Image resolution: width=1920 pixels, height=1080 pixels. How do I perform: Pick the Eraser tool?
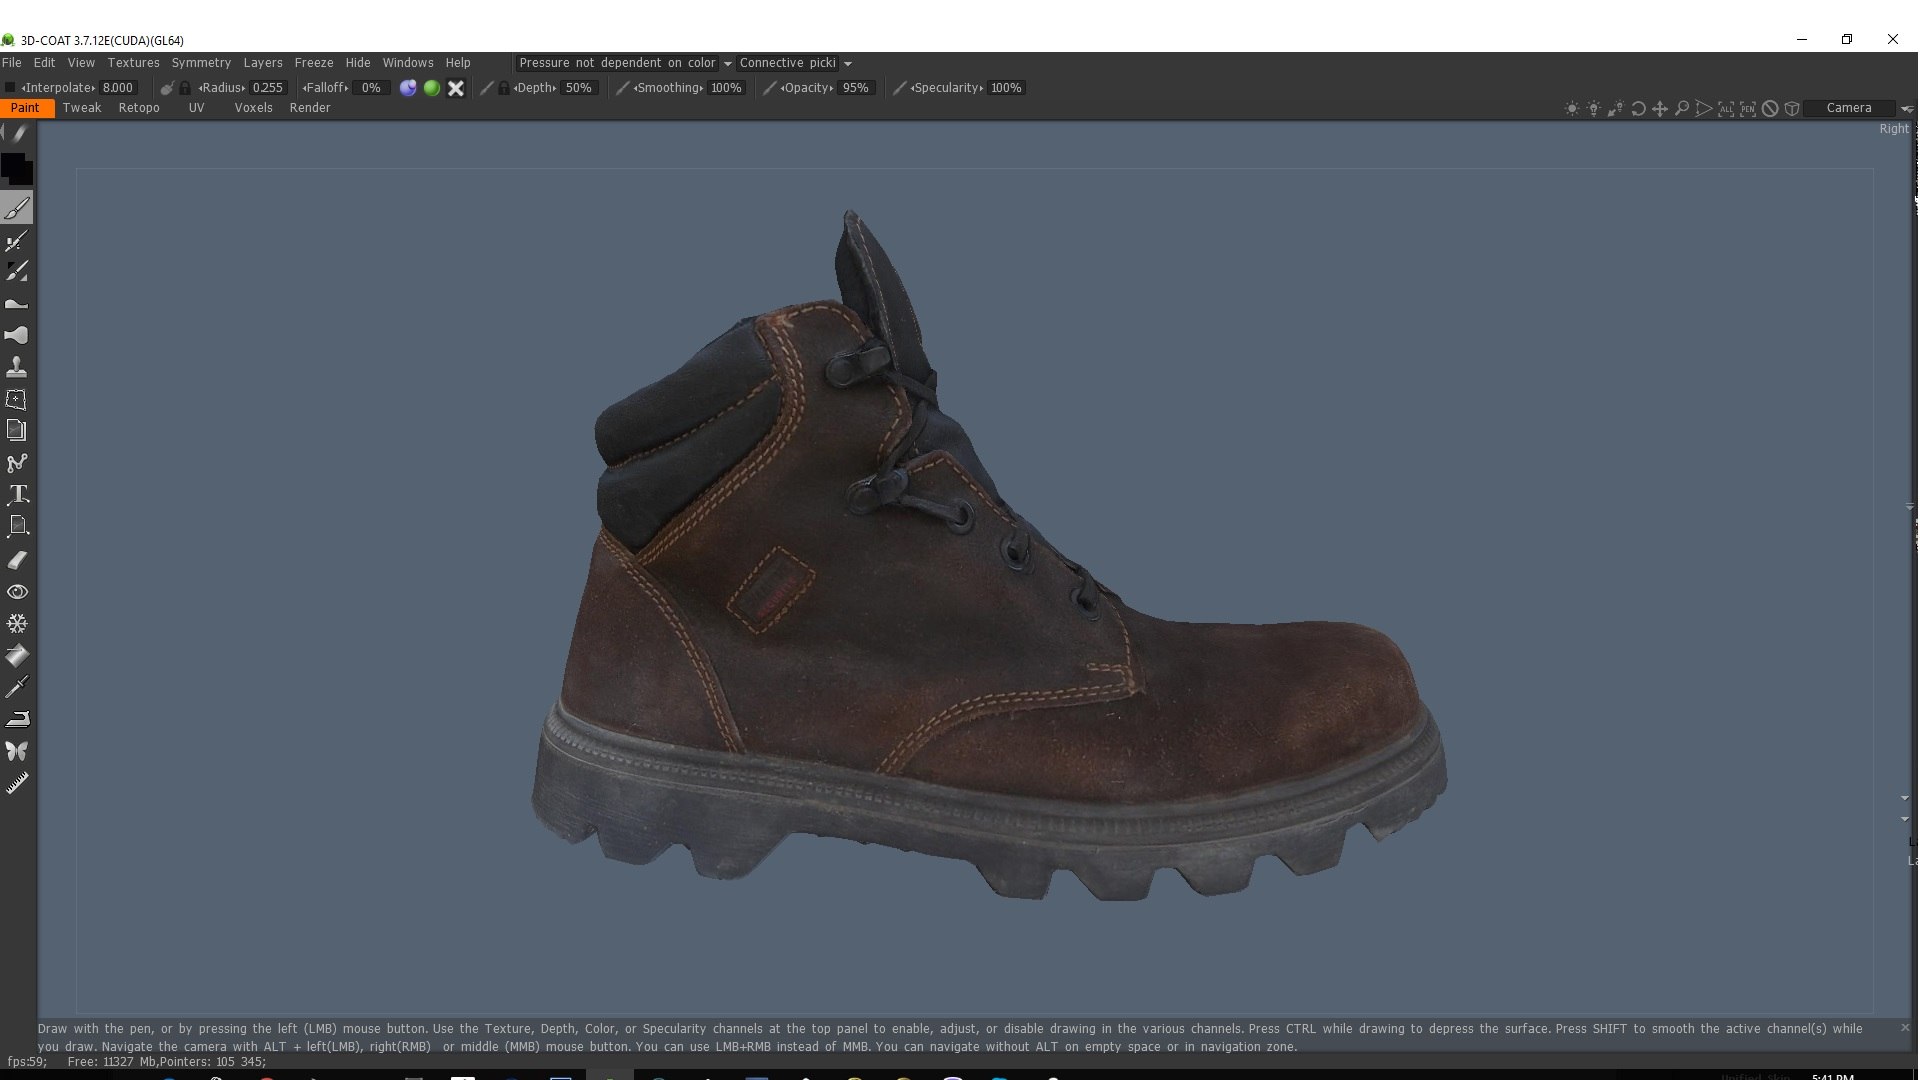pyautogui.click(x=17, y=560)
